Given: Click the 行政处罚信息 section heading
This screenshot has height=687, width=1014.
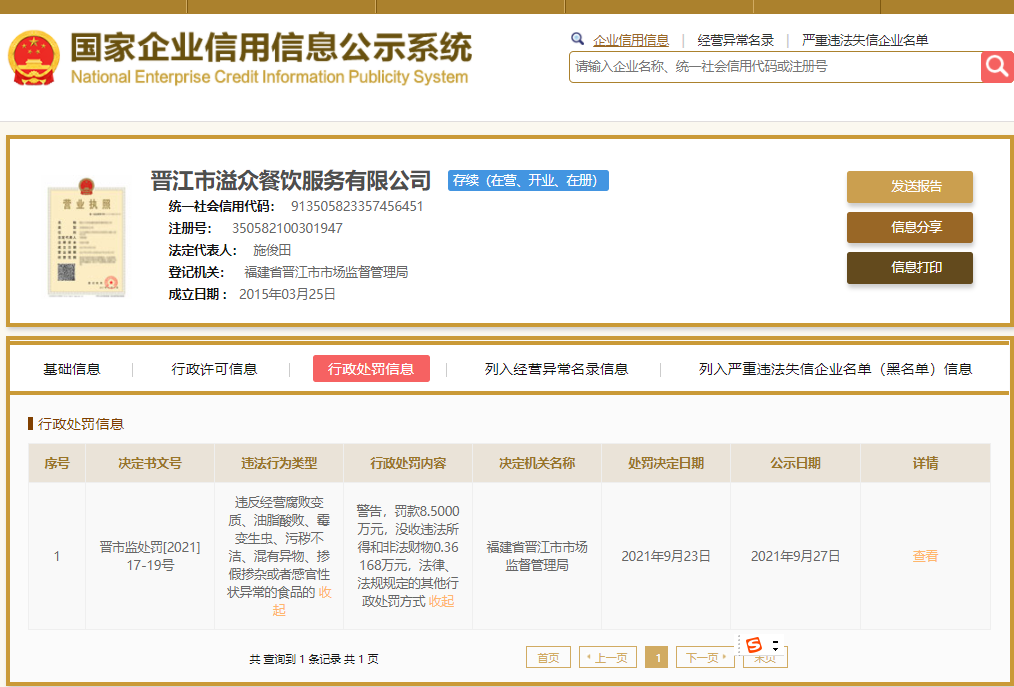Looking at the screenshot, I should click(x=81, y=424).
